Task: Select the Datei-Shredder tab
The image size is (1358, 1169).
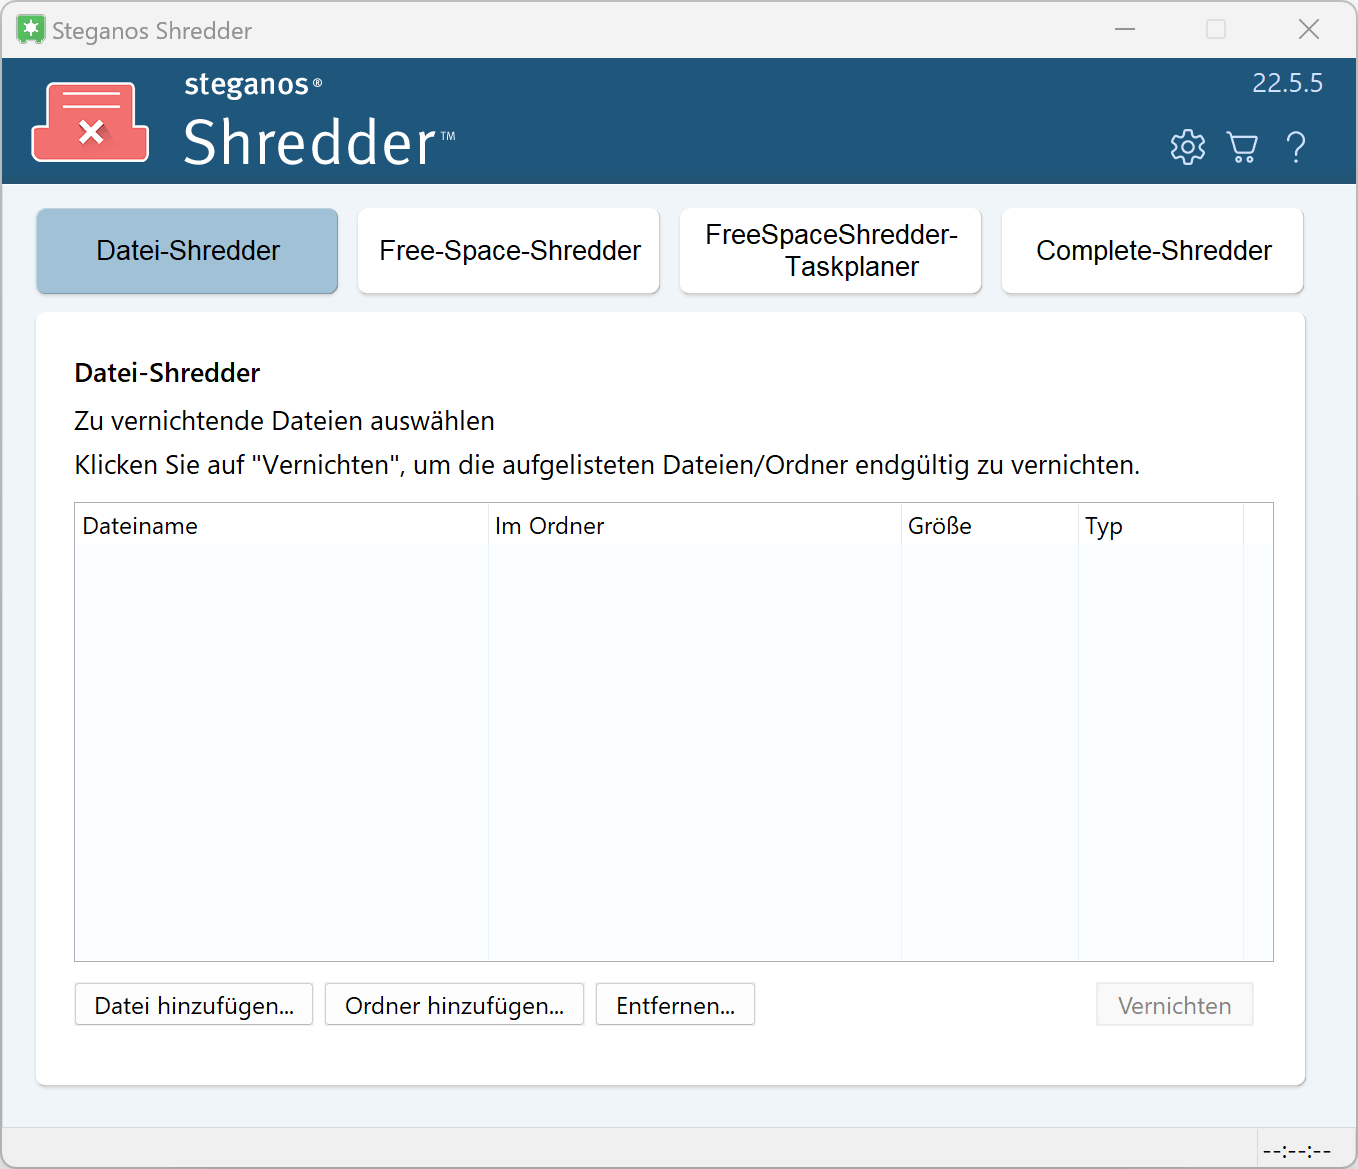Action: pyautogui.click(x=187, y=251)
